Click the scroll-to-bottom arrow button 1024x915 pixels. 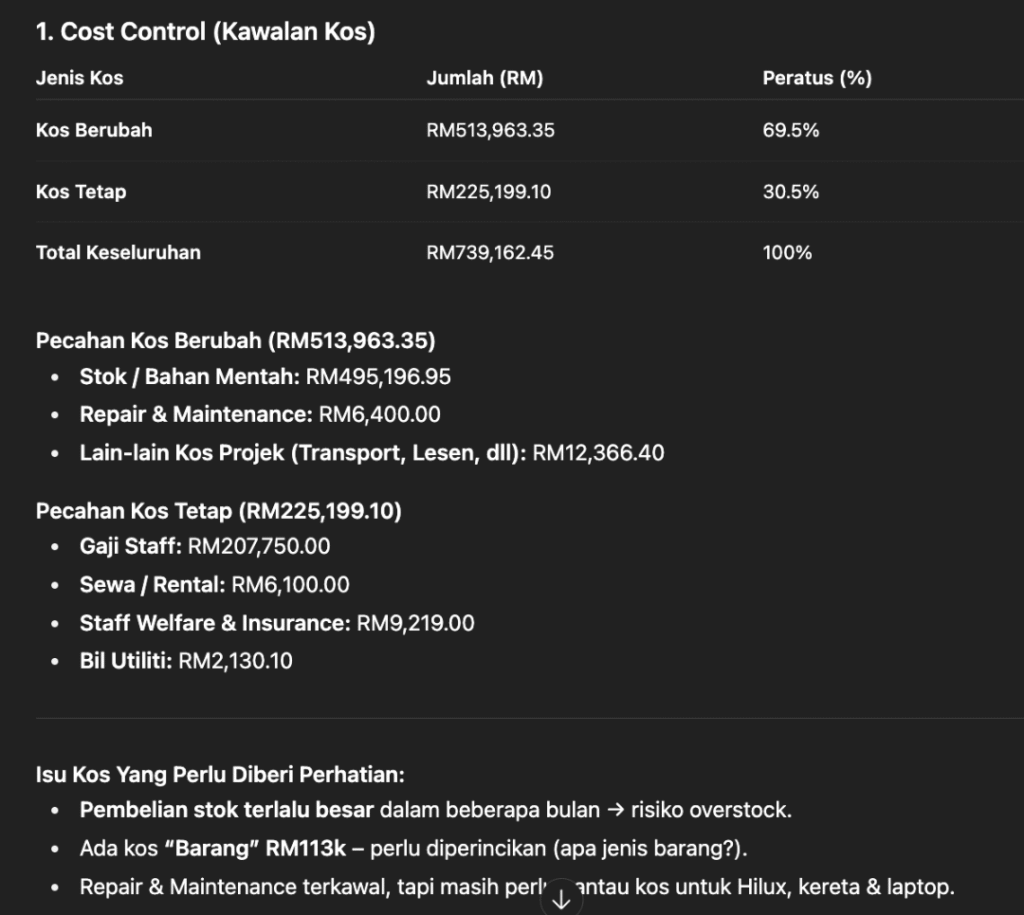pos(561,897)
